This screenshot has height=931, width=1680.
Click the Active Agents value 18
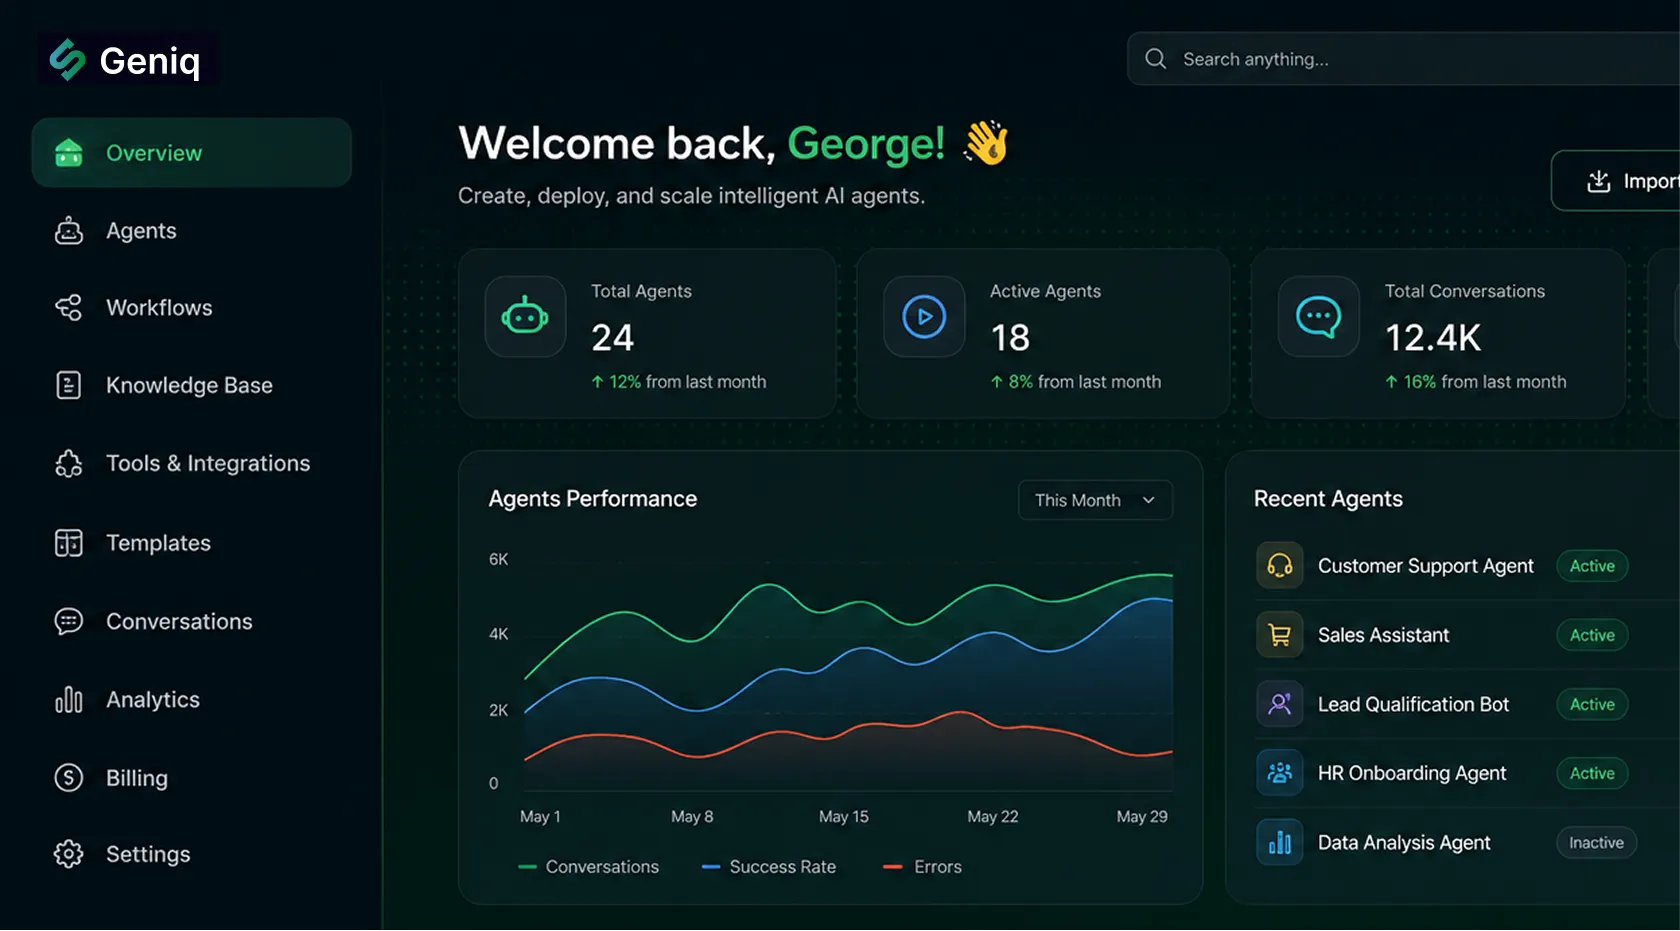(1010, 338)
